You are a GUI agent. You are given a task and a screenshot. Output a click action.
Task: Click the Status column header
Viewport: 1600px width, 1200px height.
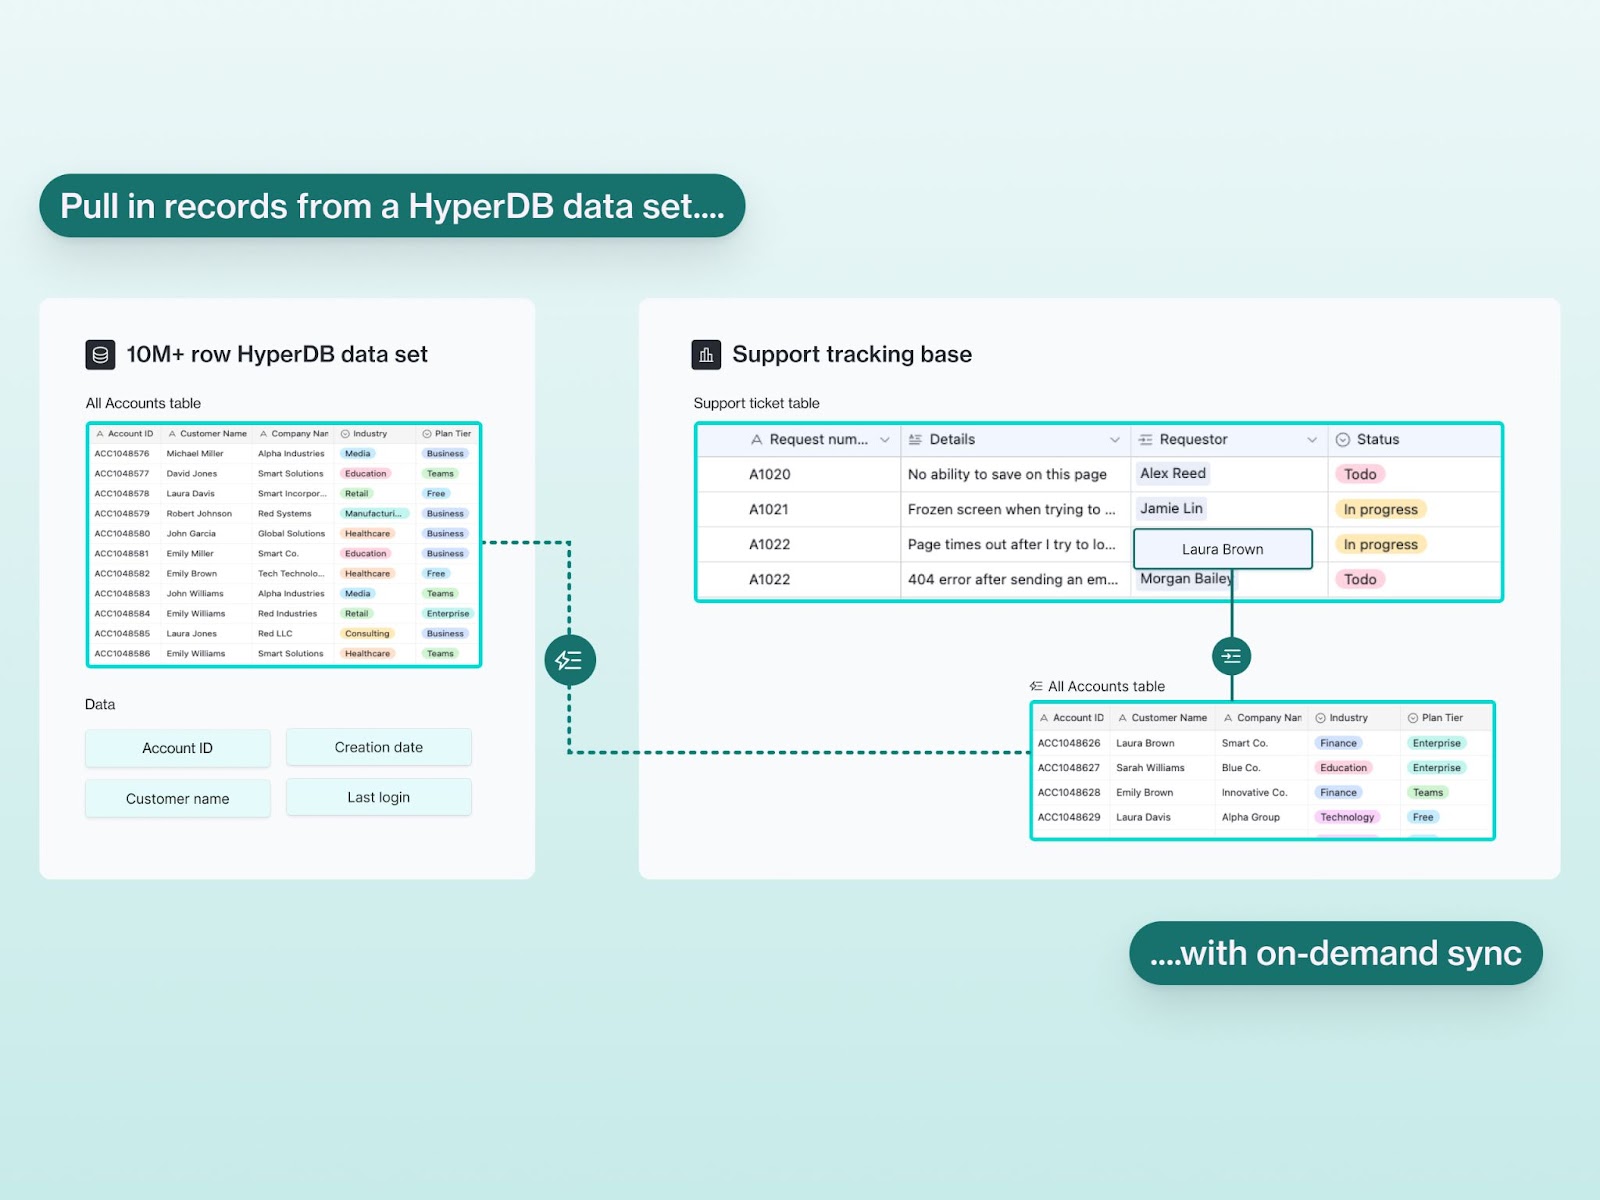pos(1415,440)
